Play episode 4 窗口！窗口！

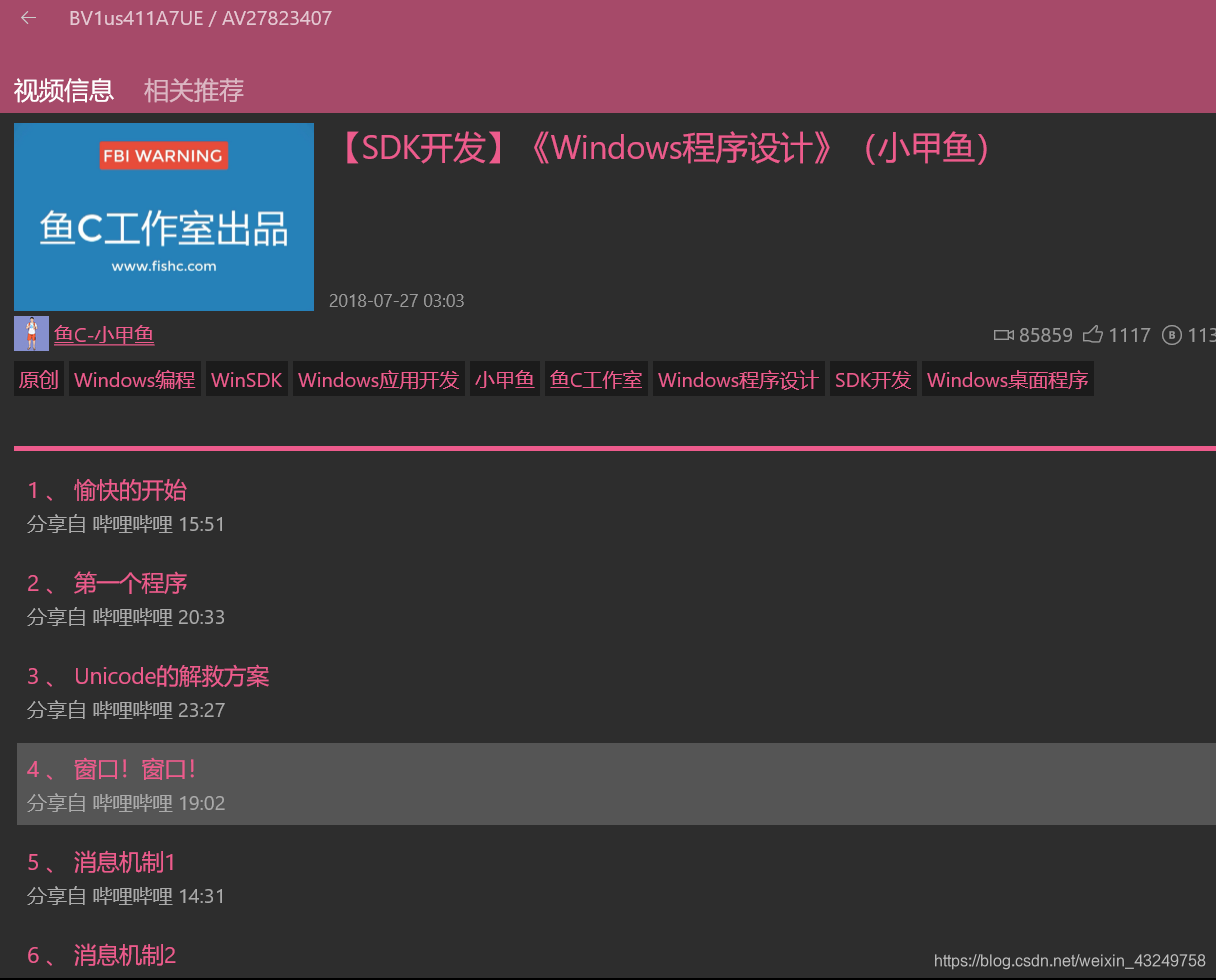point(616,784)
